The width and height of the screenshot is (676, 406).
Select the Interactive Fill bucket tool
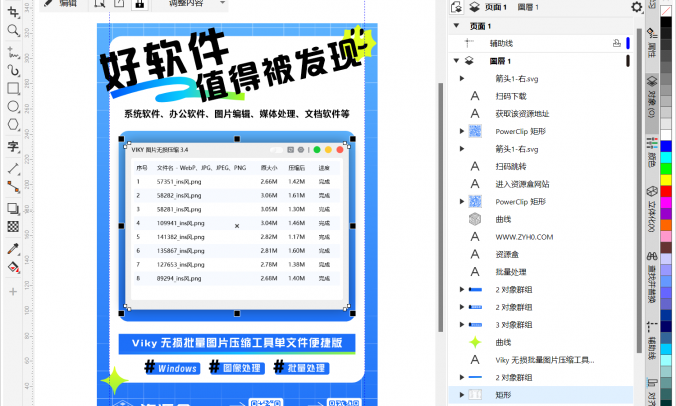(x=13, y=267)
